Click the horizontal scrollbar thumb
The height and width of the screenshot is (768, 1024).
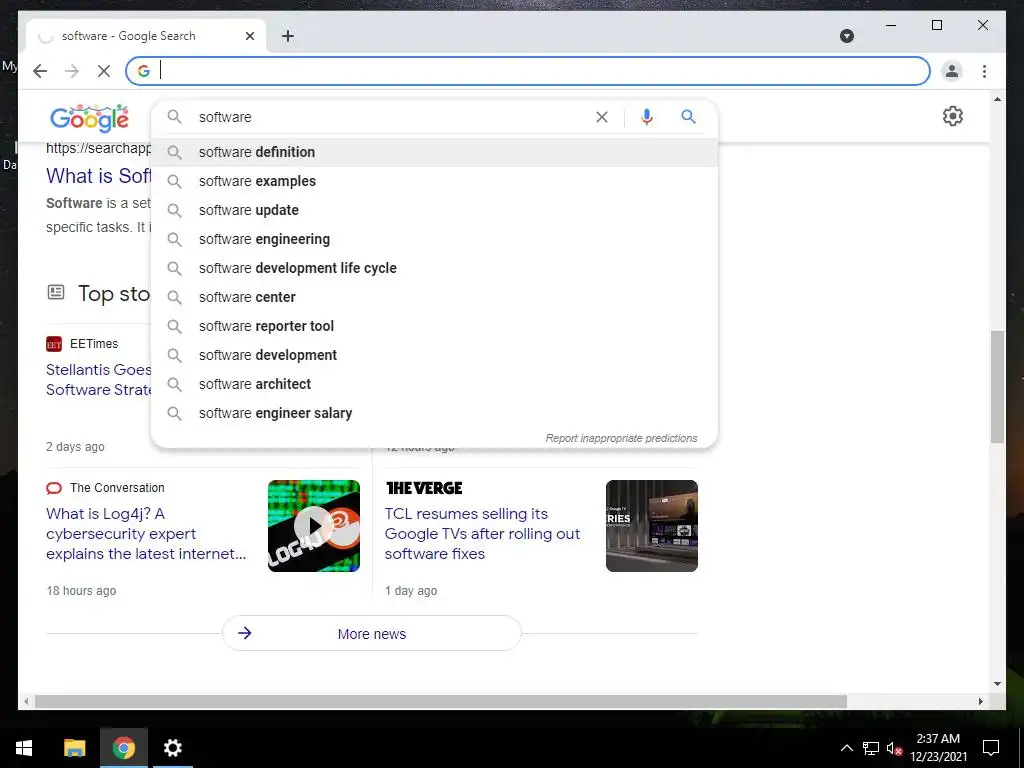point(441,701)
